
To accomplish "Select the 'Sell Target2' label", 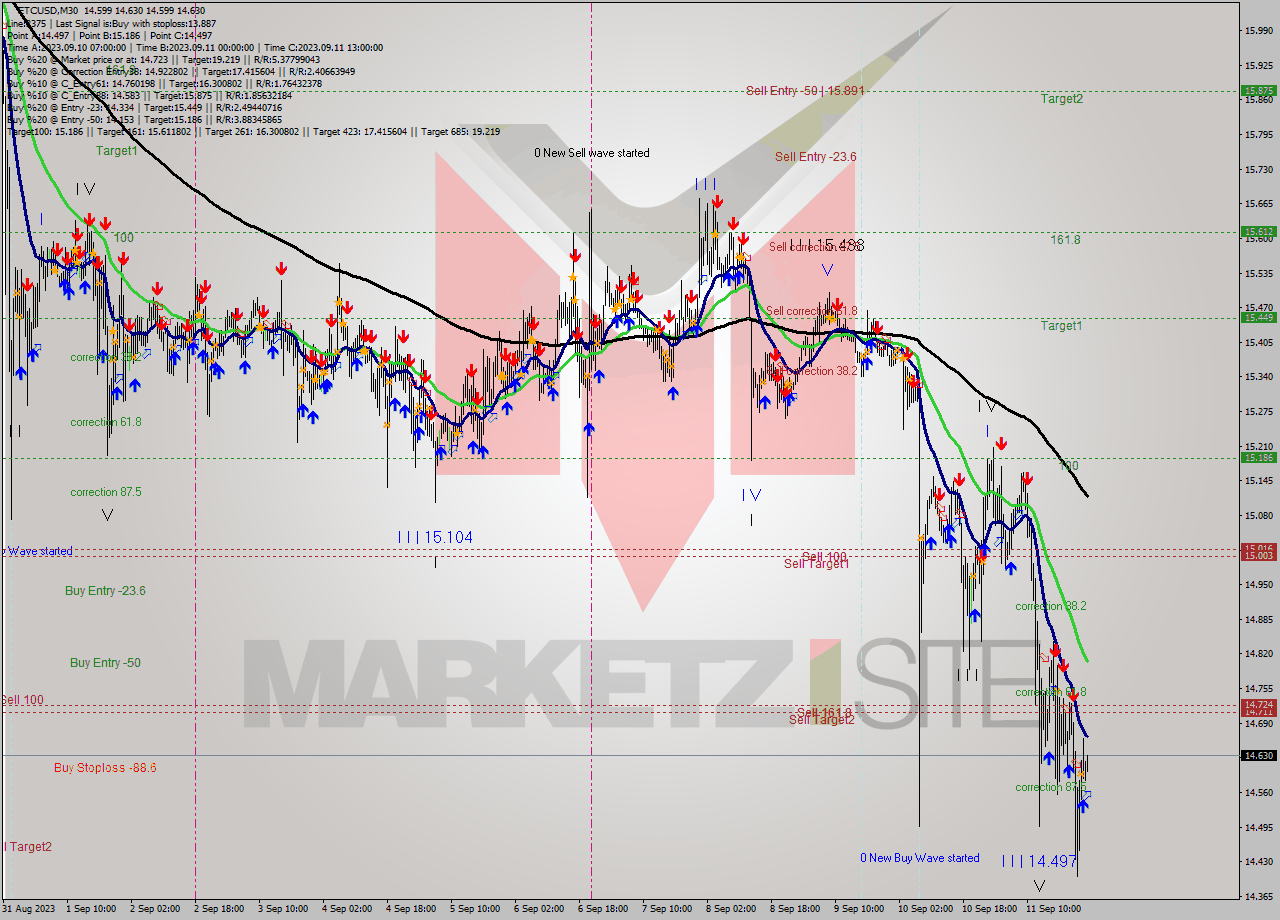I will [x=822, y=719].
